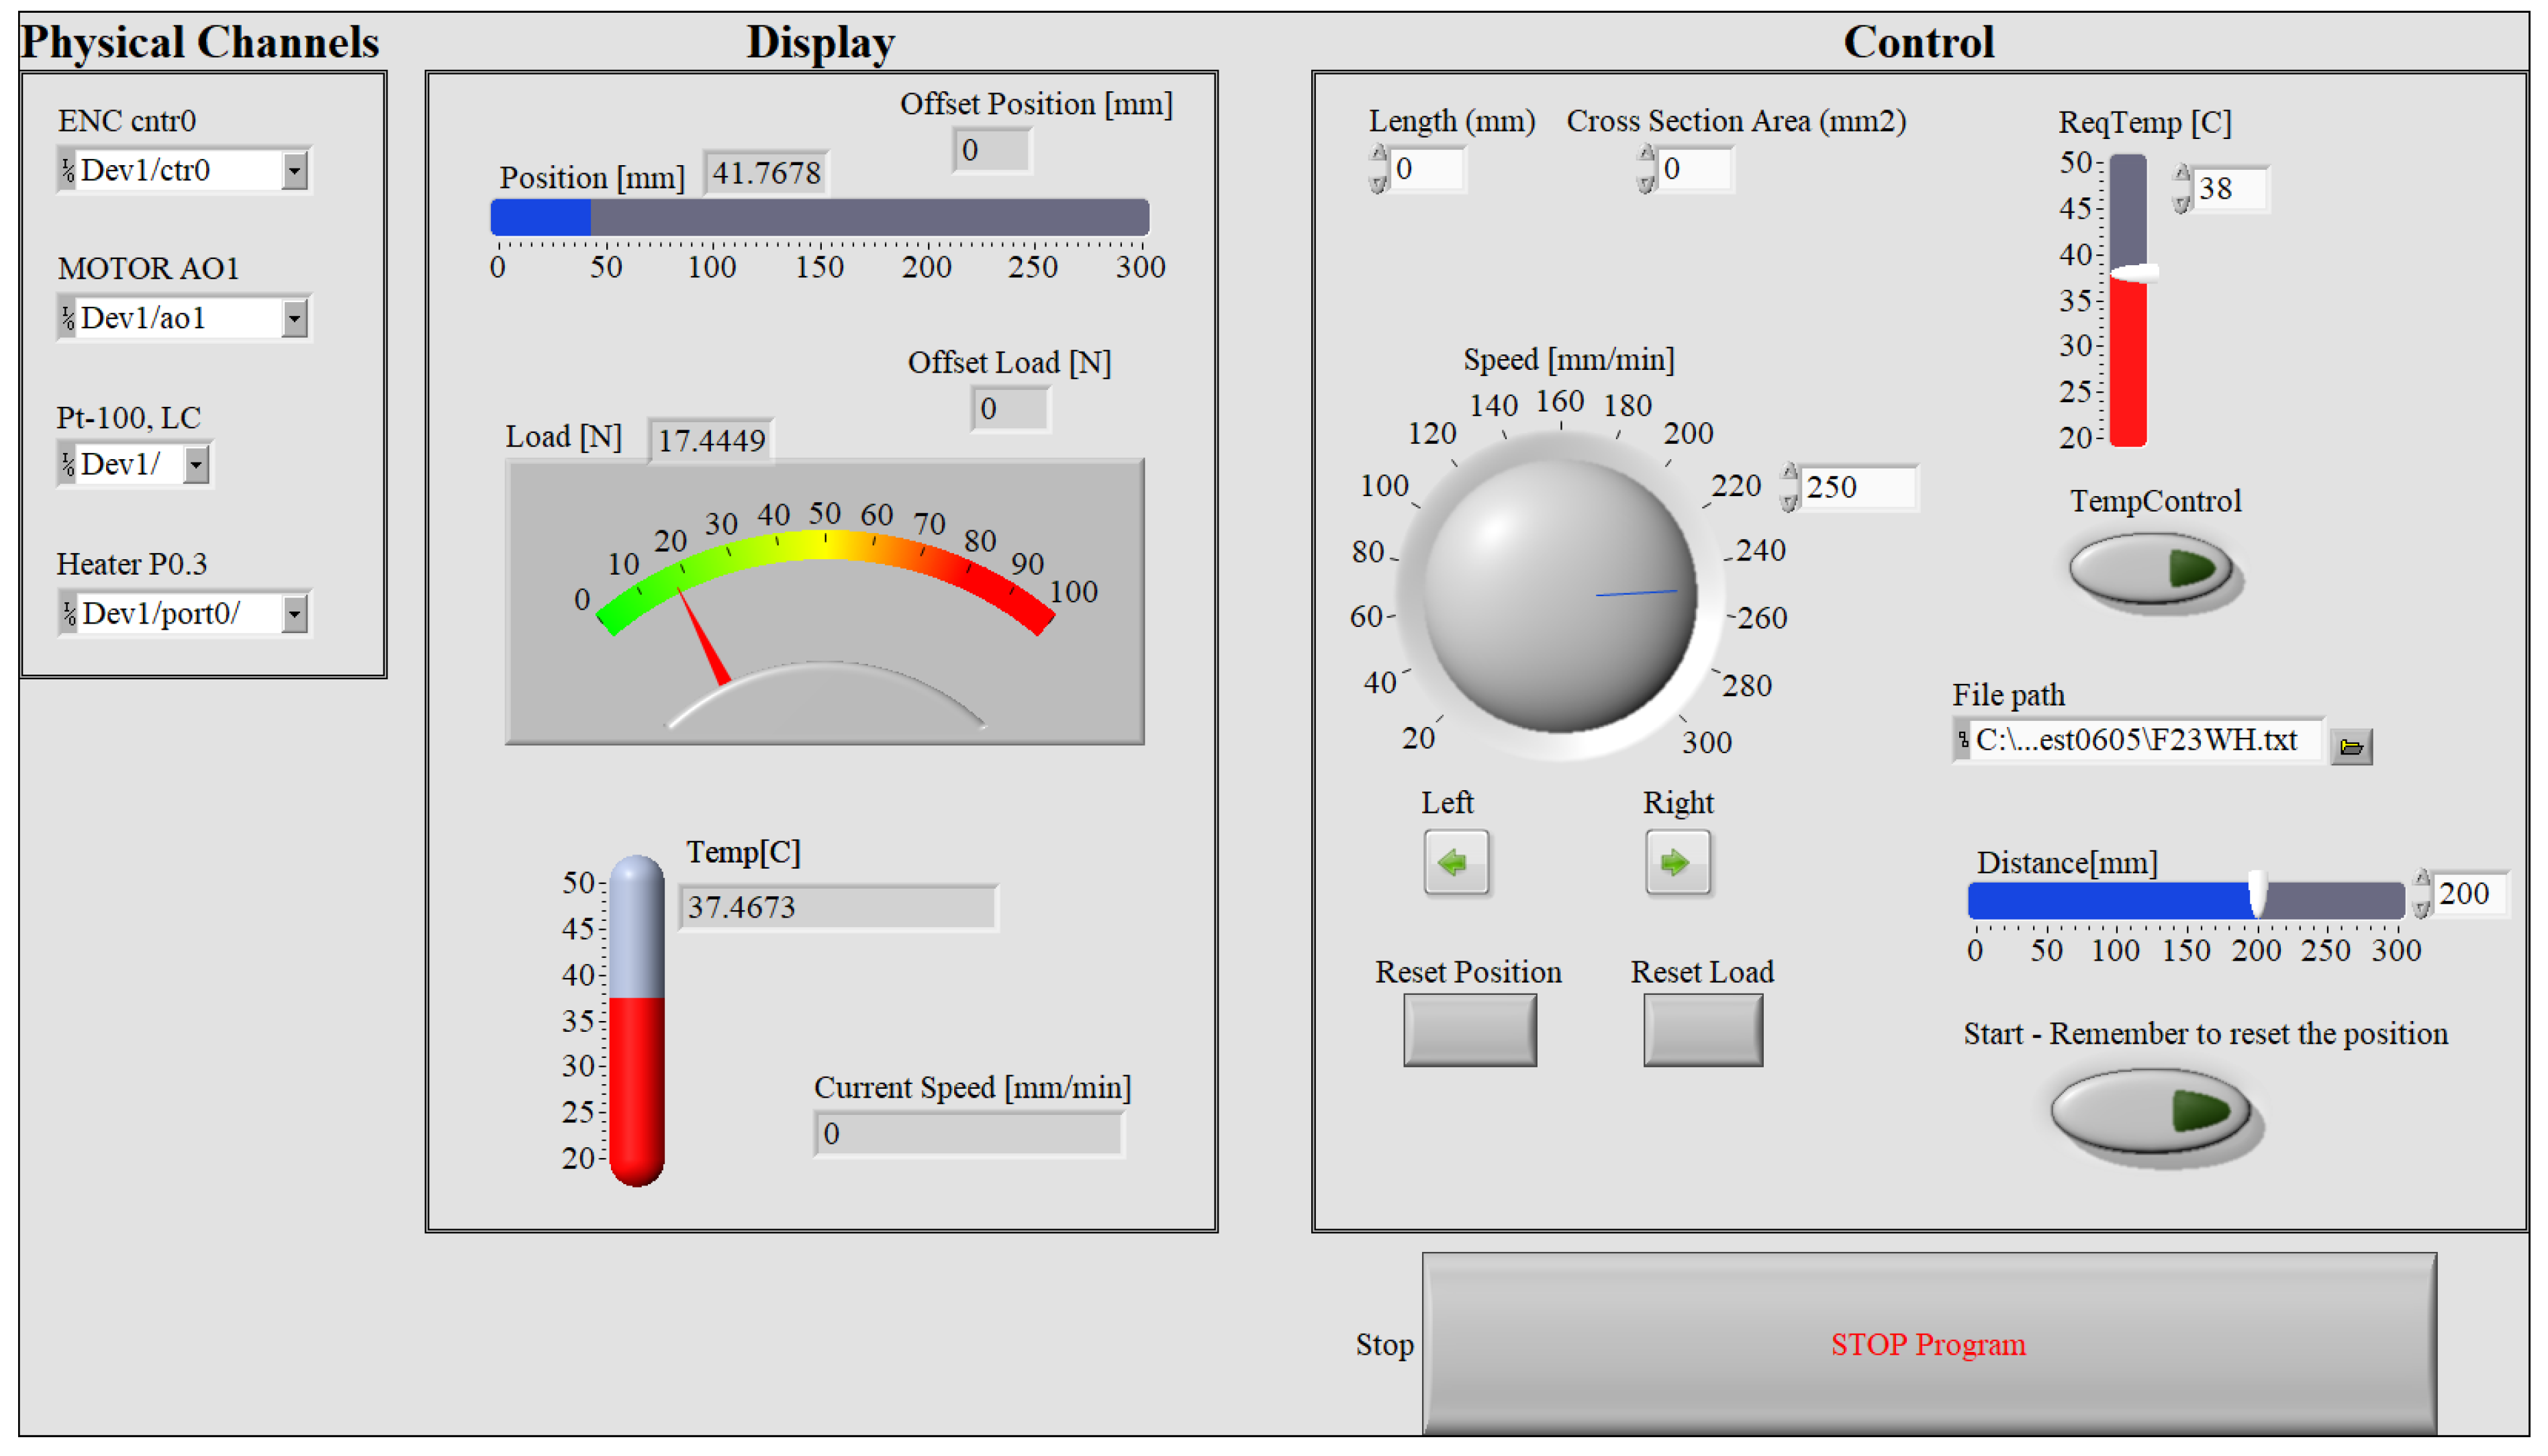This screenshot has height=1456, width=2548.
Task: Click the Right green arrow button
Action: pos(1677,862)
